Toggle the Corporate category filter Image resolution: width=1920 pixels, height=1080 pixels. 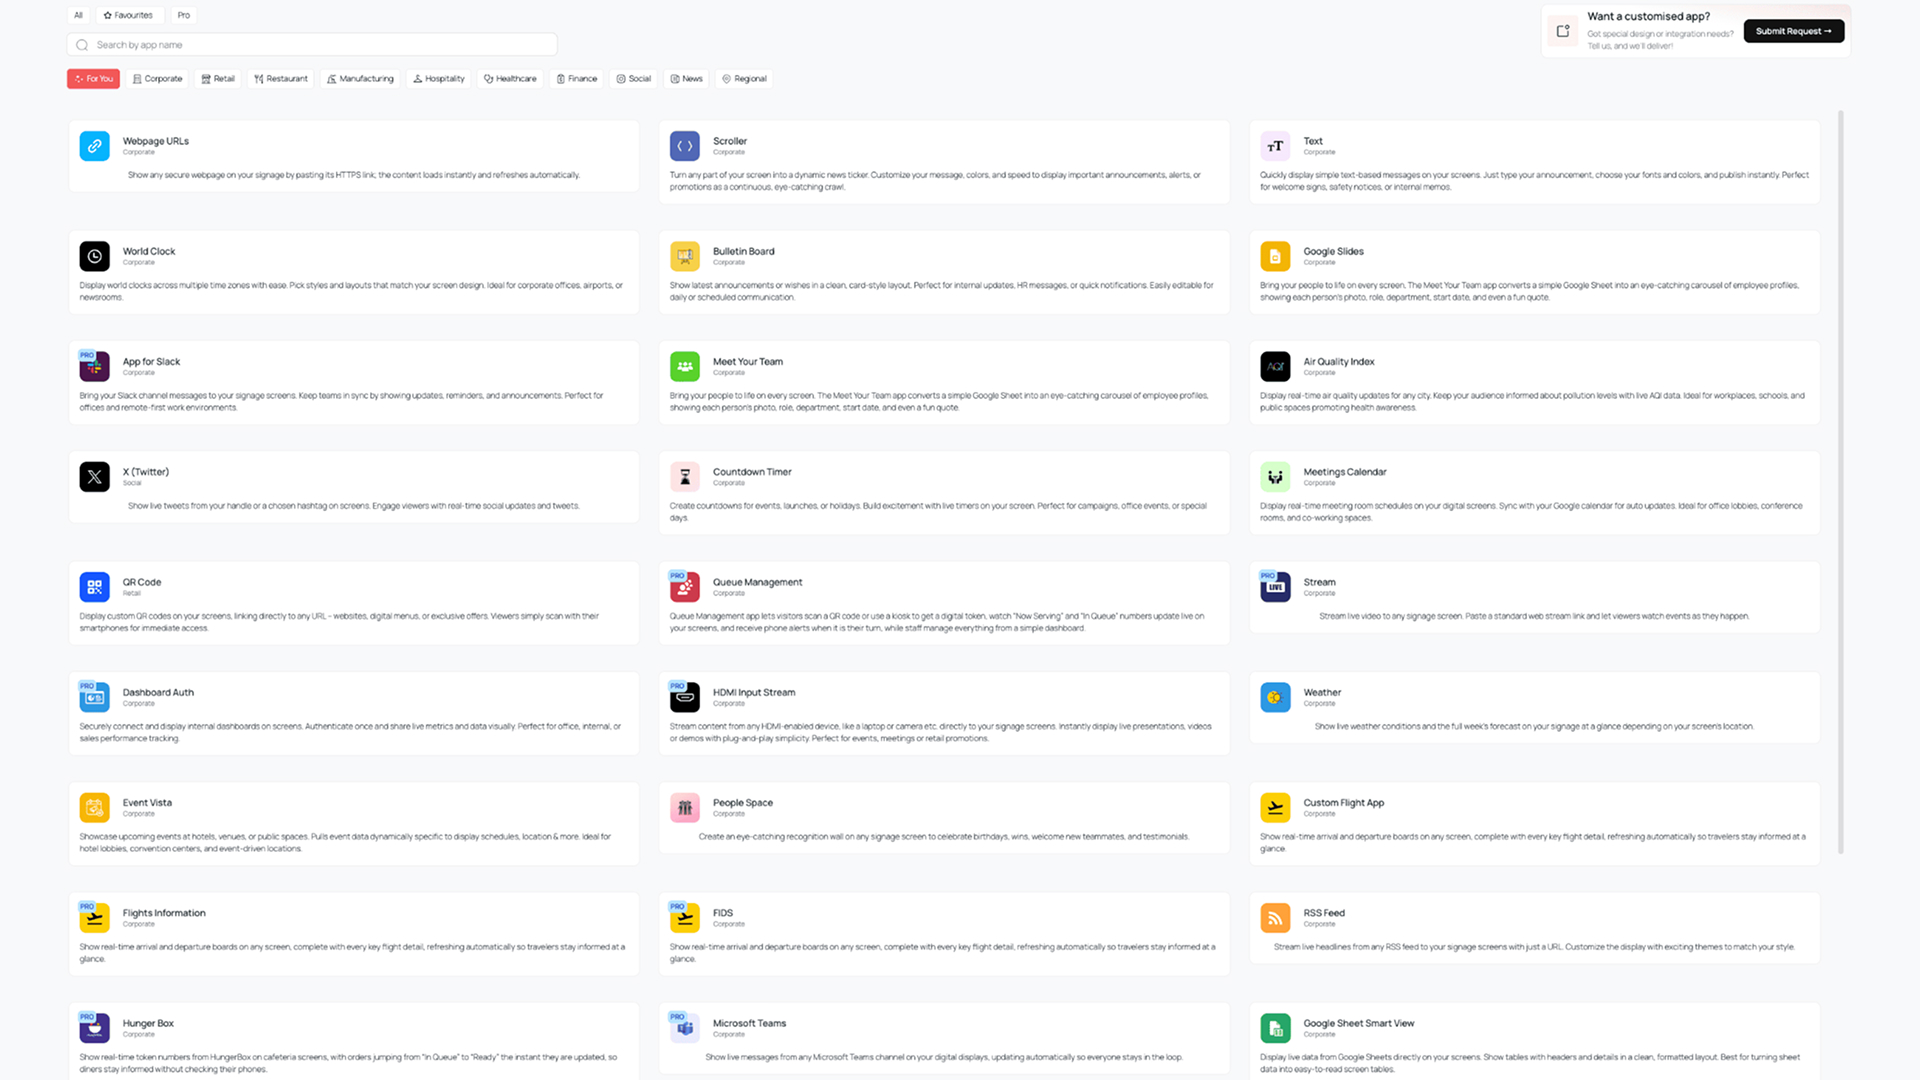157,78
